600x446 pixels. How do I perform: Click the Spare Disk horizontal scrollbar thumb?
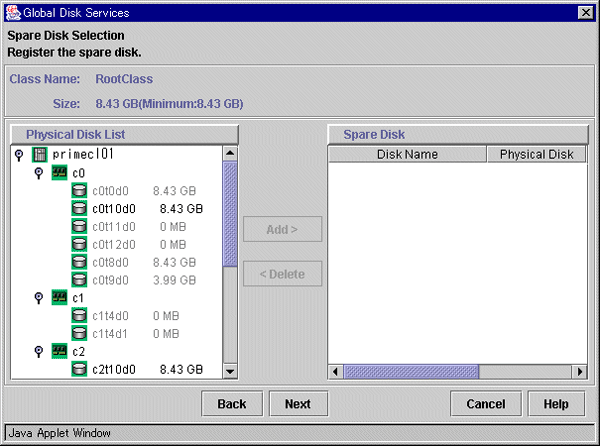tap(411, 371)
